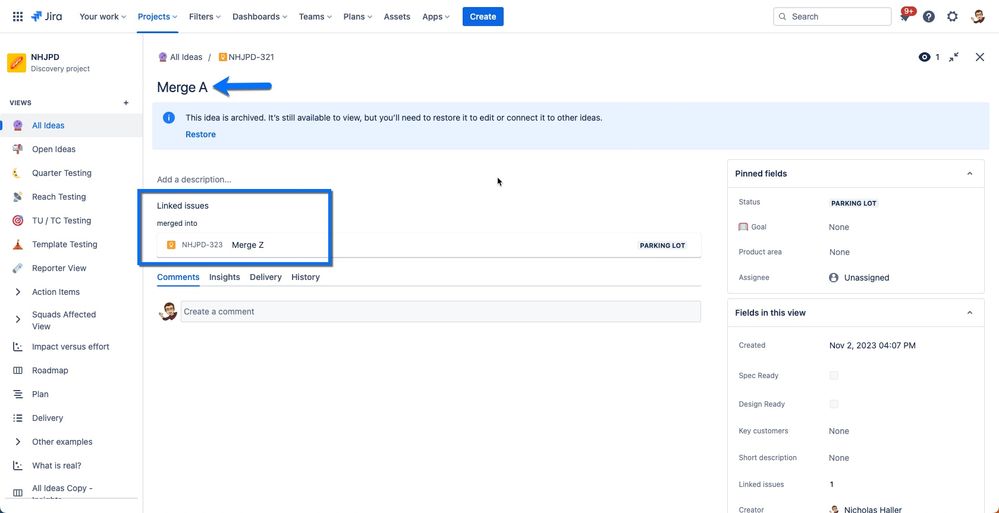This screenshot has width=999, height=513.
Task: Open linked issue NHJPD-323 Merge Z
Action: click(429, 245)
